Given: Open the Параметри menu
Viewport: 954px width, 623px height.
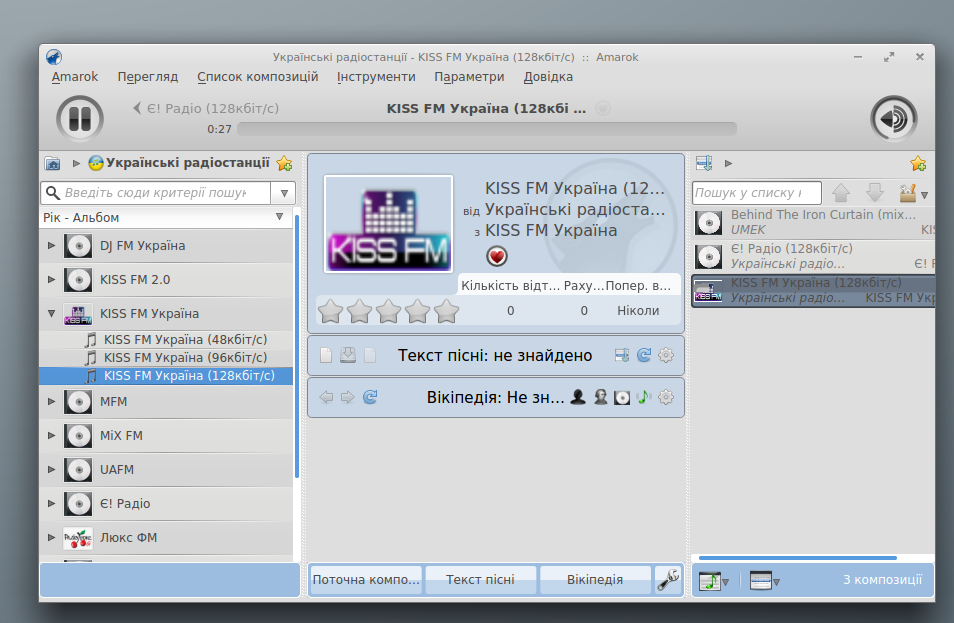Looking at the screenshot, I should tap(469, 77).
